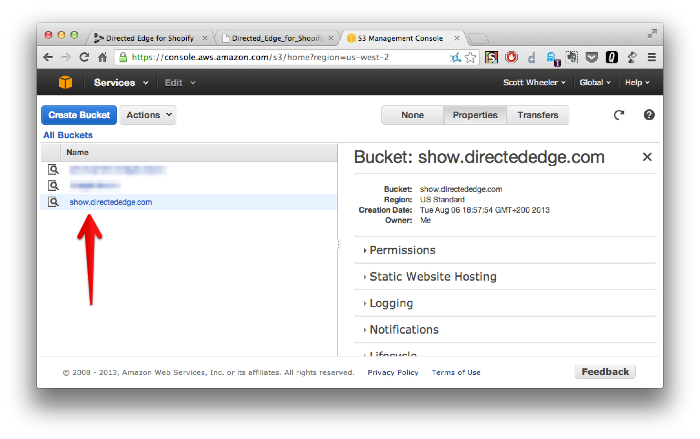This screenshot has width=700, height=439.
Task: Reload the page with the browser refresh icon
Action: [x=84, y=57]
